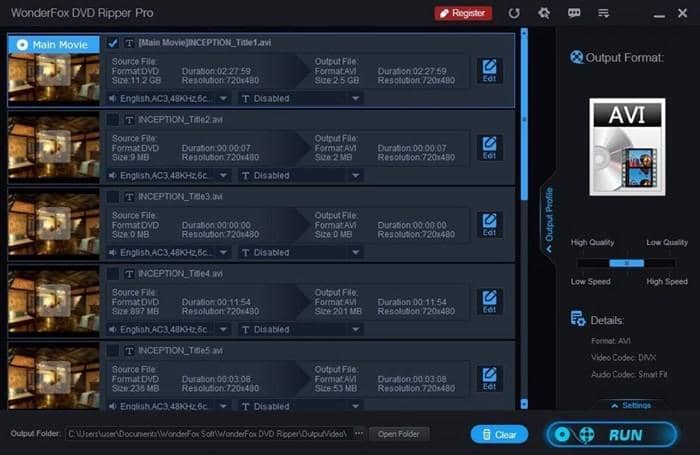
Task: Click the speaker icon in Title4 row
Action: click(x=112, y=330)
